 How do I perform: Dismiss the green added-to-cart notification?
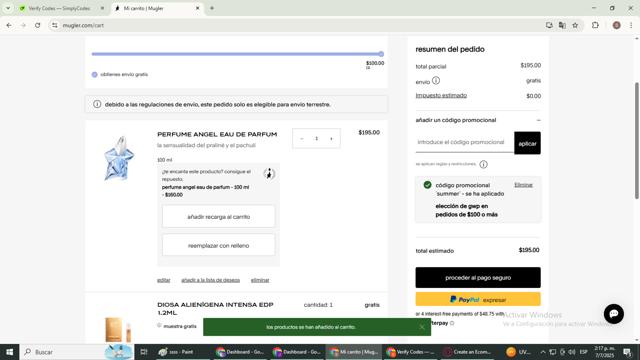[422, 327]
